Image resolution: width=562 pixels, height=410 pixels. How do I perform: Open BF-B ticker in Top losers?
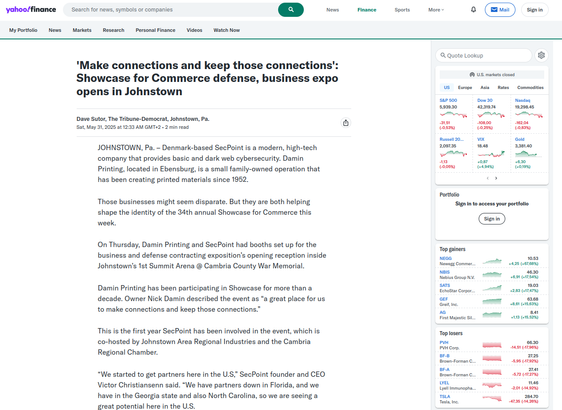(x=444, y=356)
